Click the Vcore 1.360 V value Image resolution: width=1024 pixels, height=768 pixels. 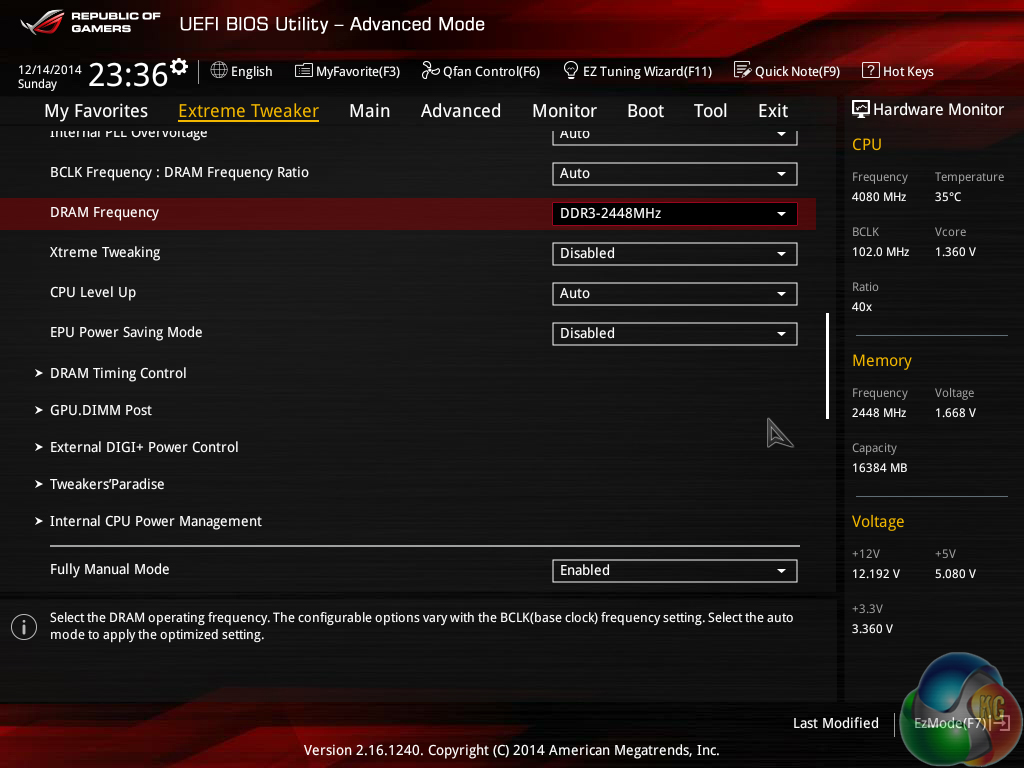(x=955, y=251)
